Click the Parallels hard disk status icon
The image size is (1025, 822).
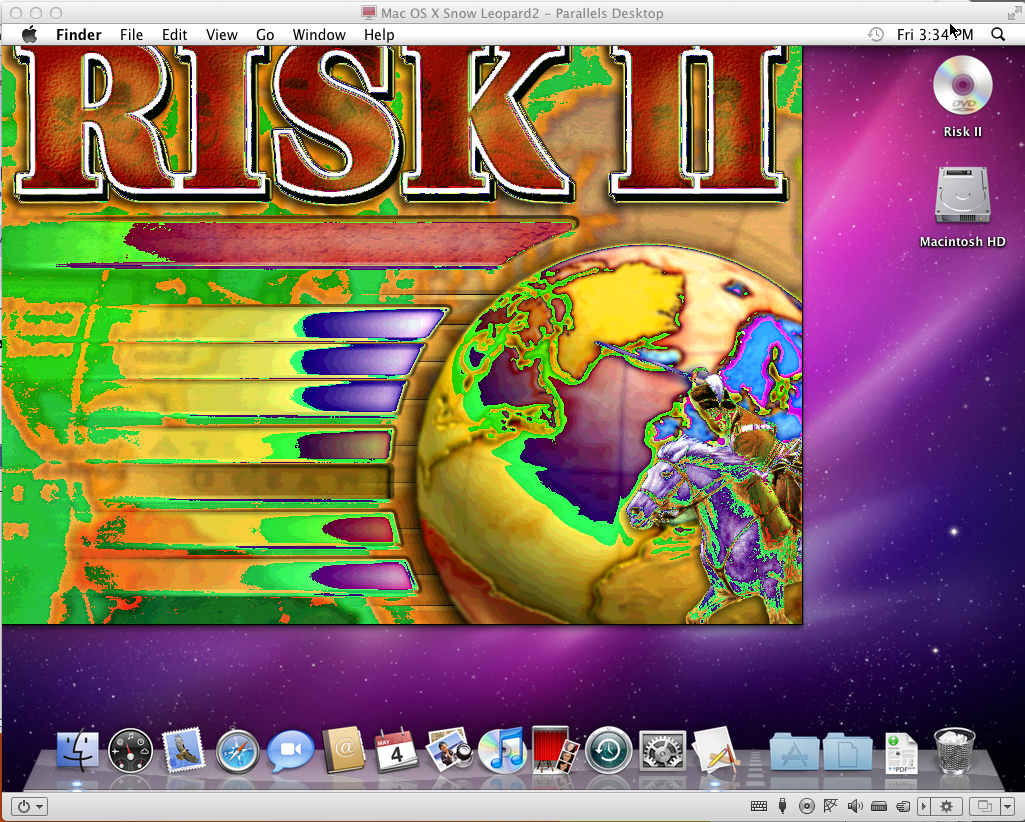pyautogui.click(x=879, y=806)
